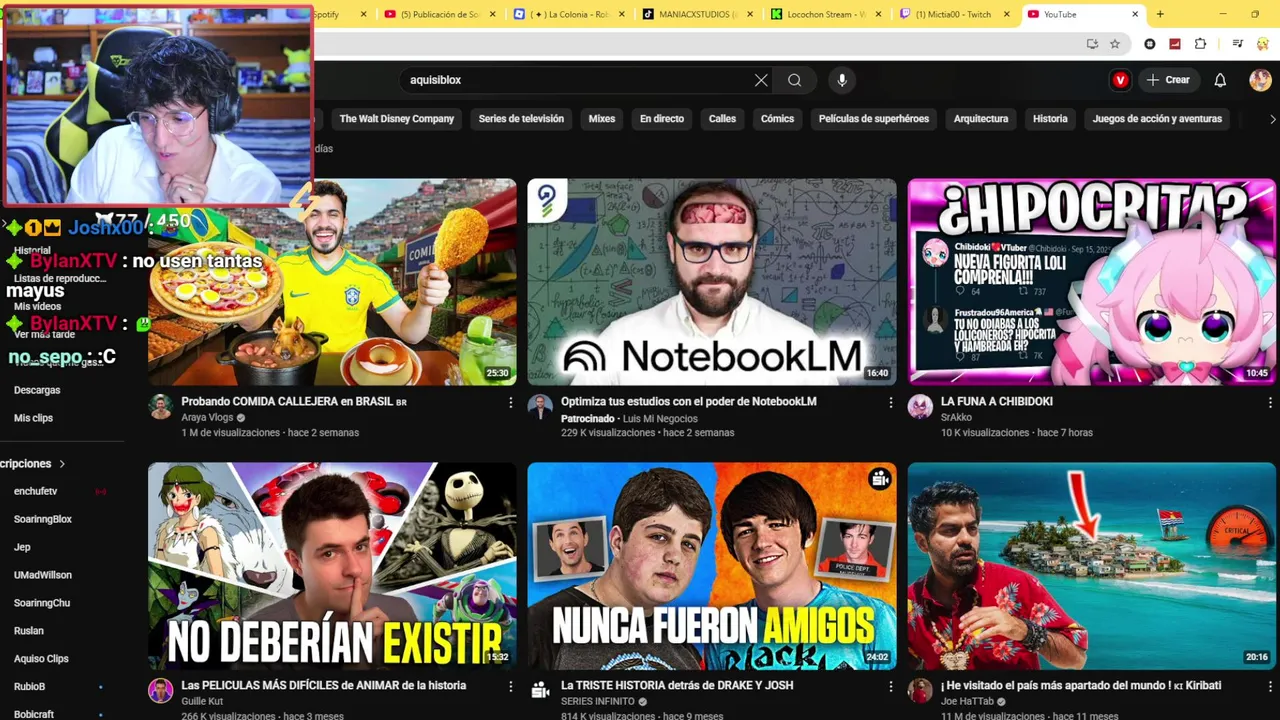Image resolution: width=1280 pixels, height=720 pixels.
Task: Click the Araya Vlogs channel name
Action: coord(207,418)
